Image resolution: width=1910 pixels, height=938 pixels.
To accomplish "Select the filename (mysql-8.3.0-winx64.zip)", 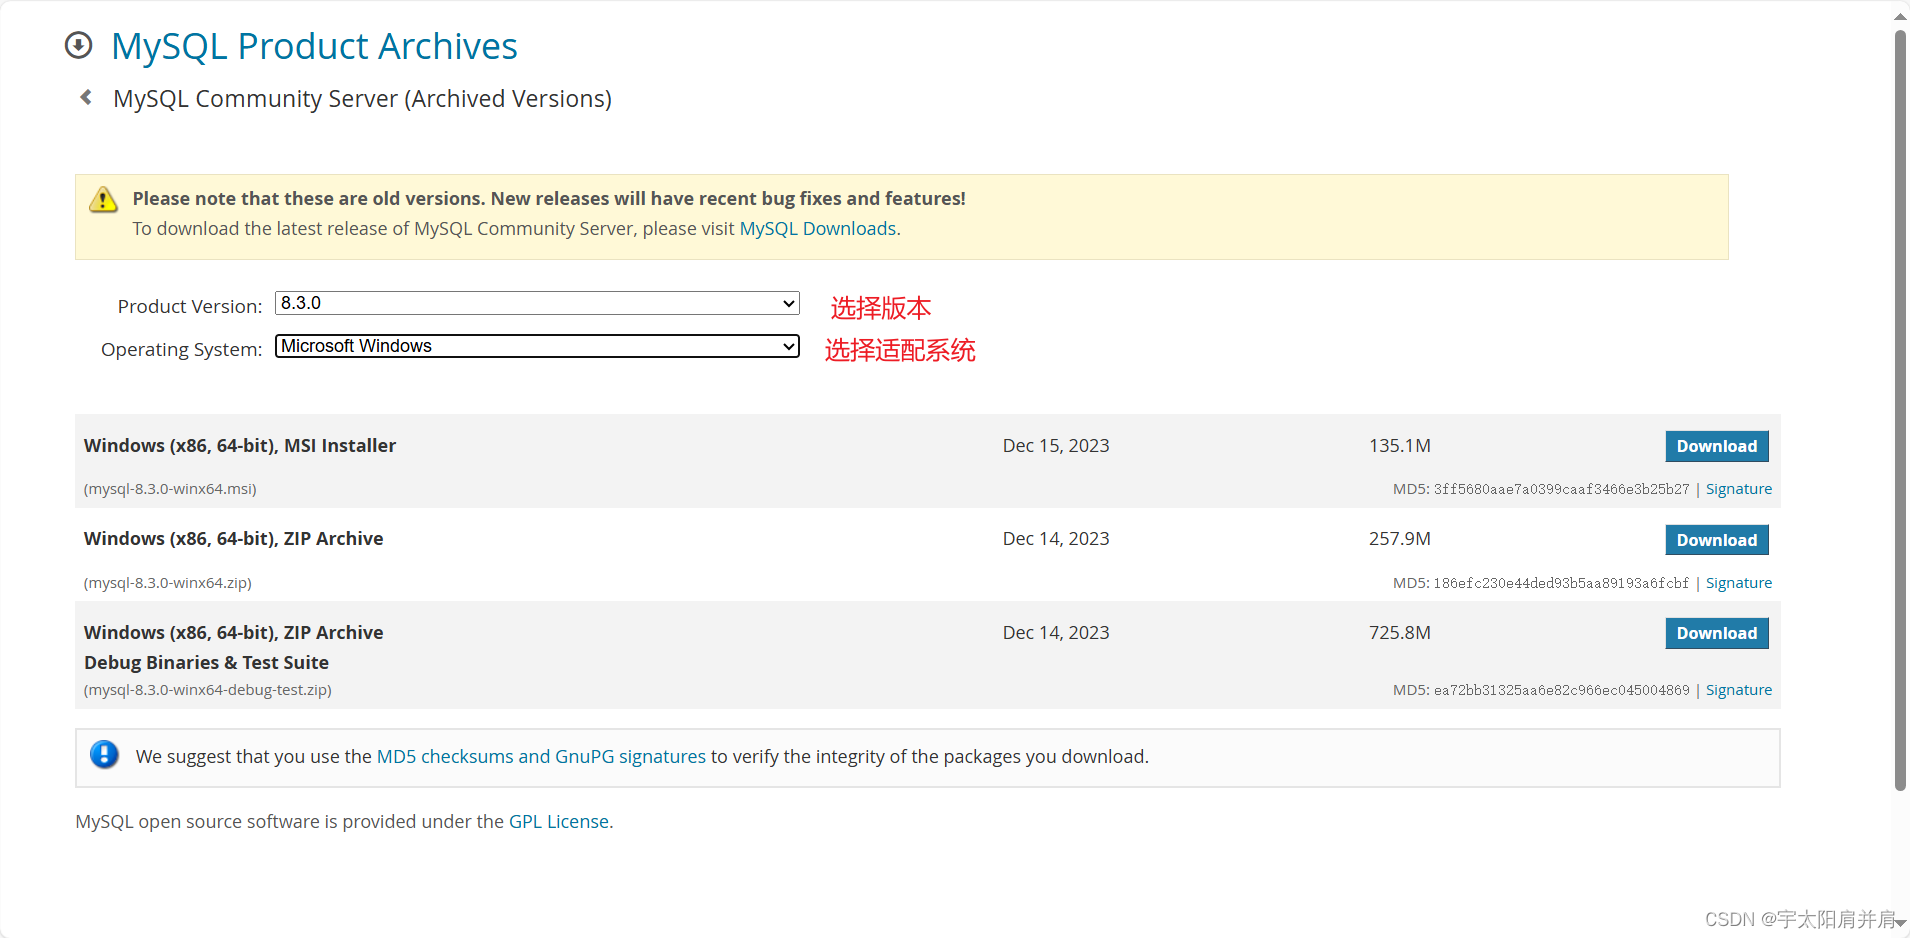I will 168,583.
